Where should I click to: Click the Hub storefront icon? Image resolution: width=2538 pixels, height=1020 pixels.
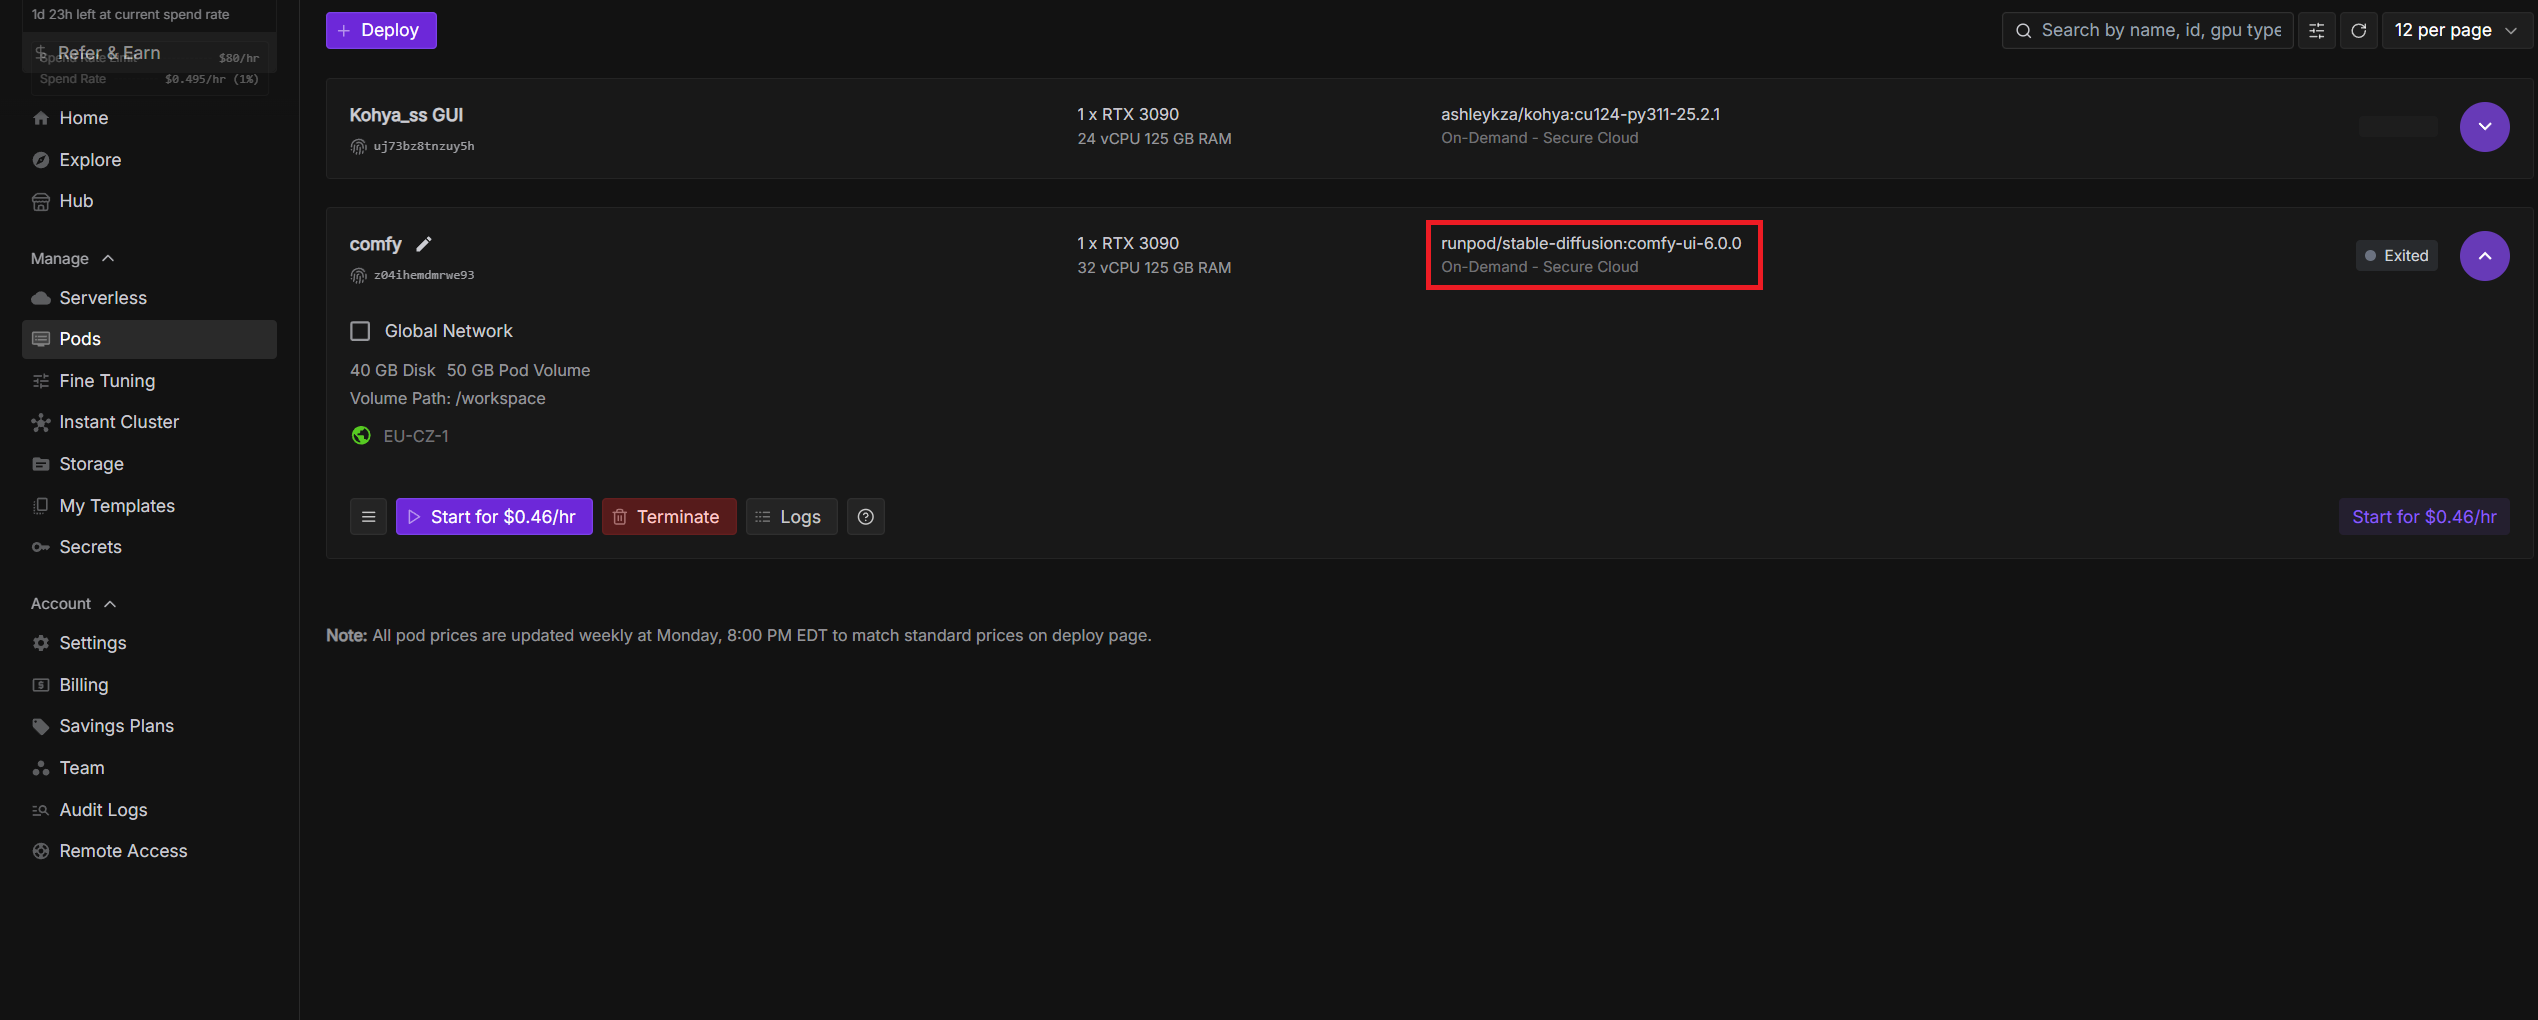[41, 202]
